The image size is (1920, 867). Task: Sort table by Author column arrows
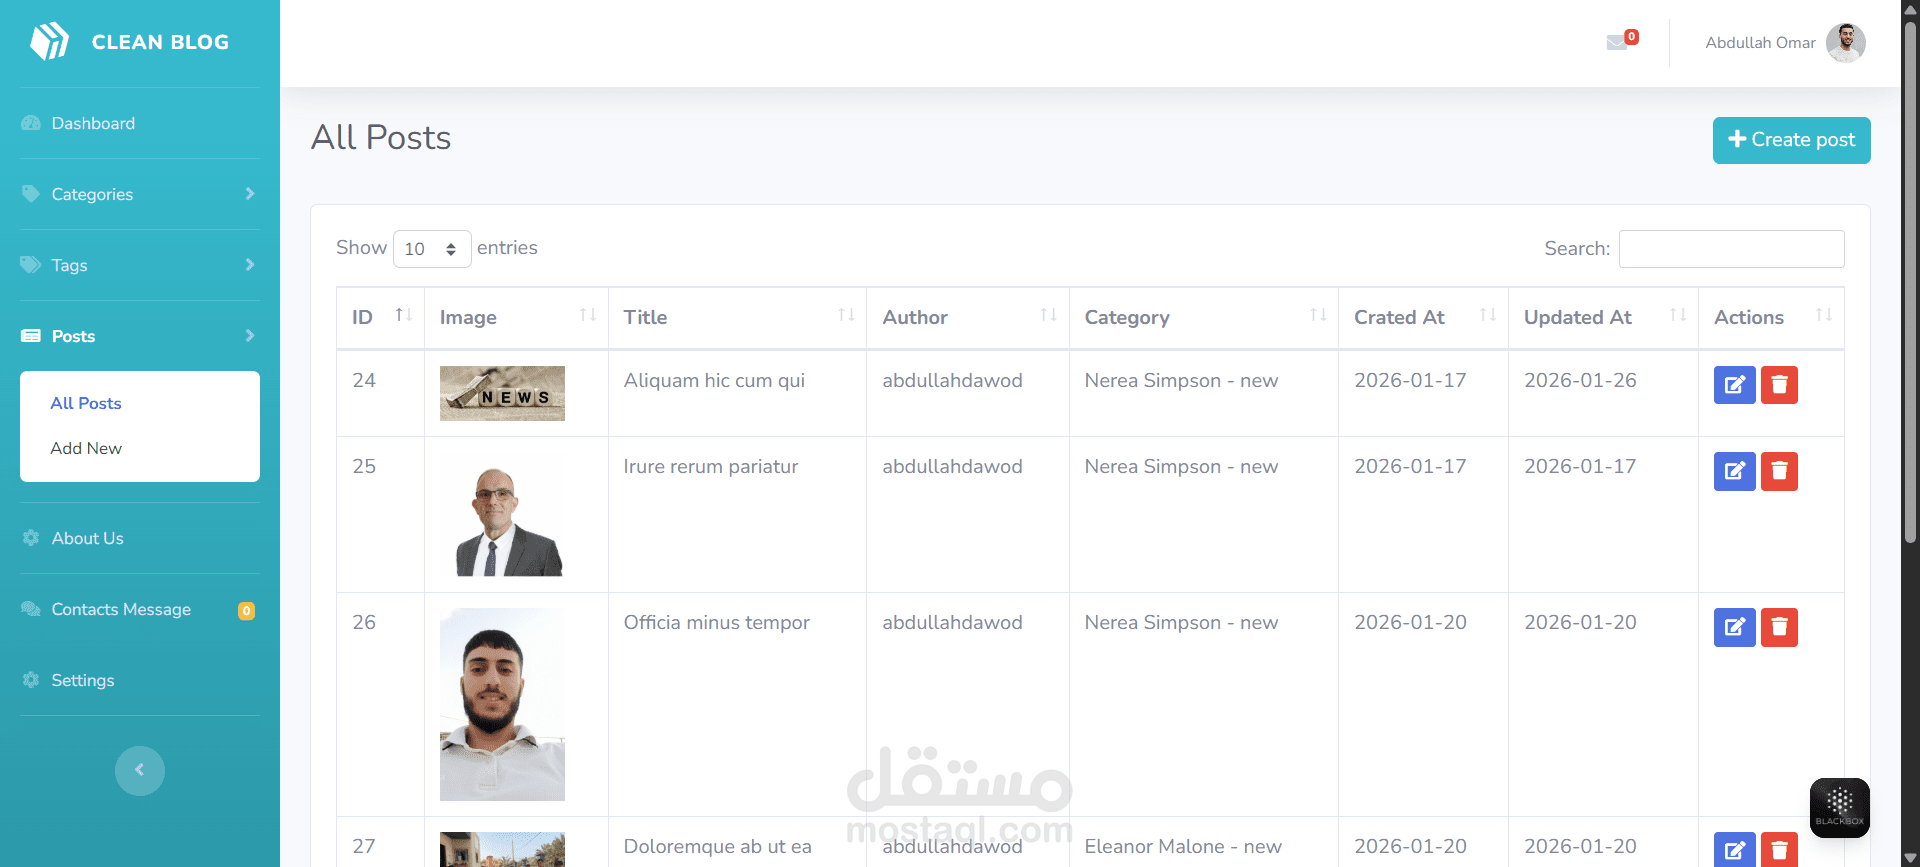[x=1049, y=315]
